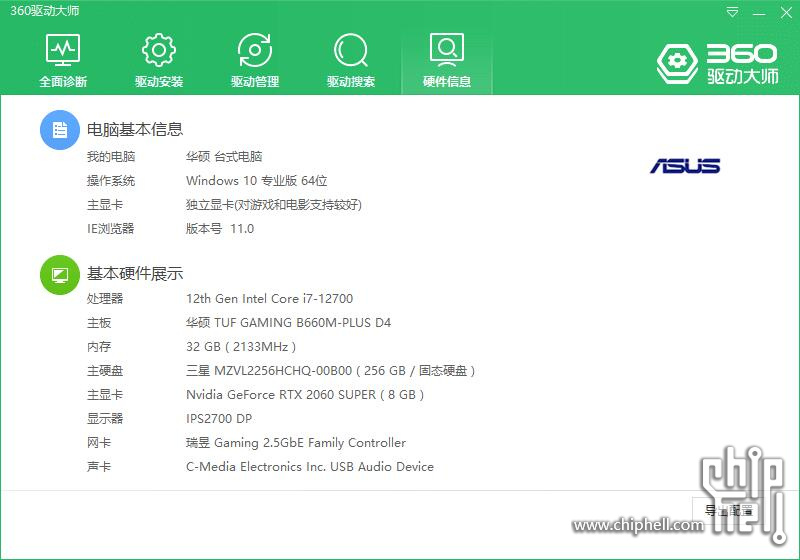The width and height of the screenshot is (800, 560).
Task: Click 瑞昱 Gaming 2.5GbE Family Controller text
Action: [296, 443]
